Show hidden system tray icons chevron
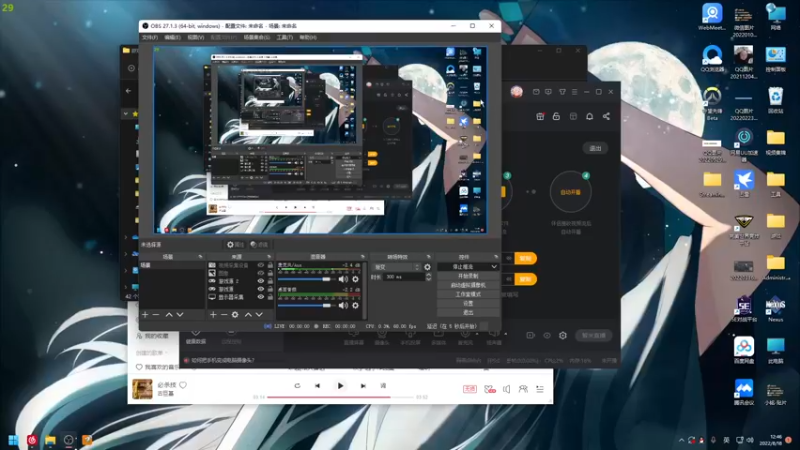 click(681, 440)
